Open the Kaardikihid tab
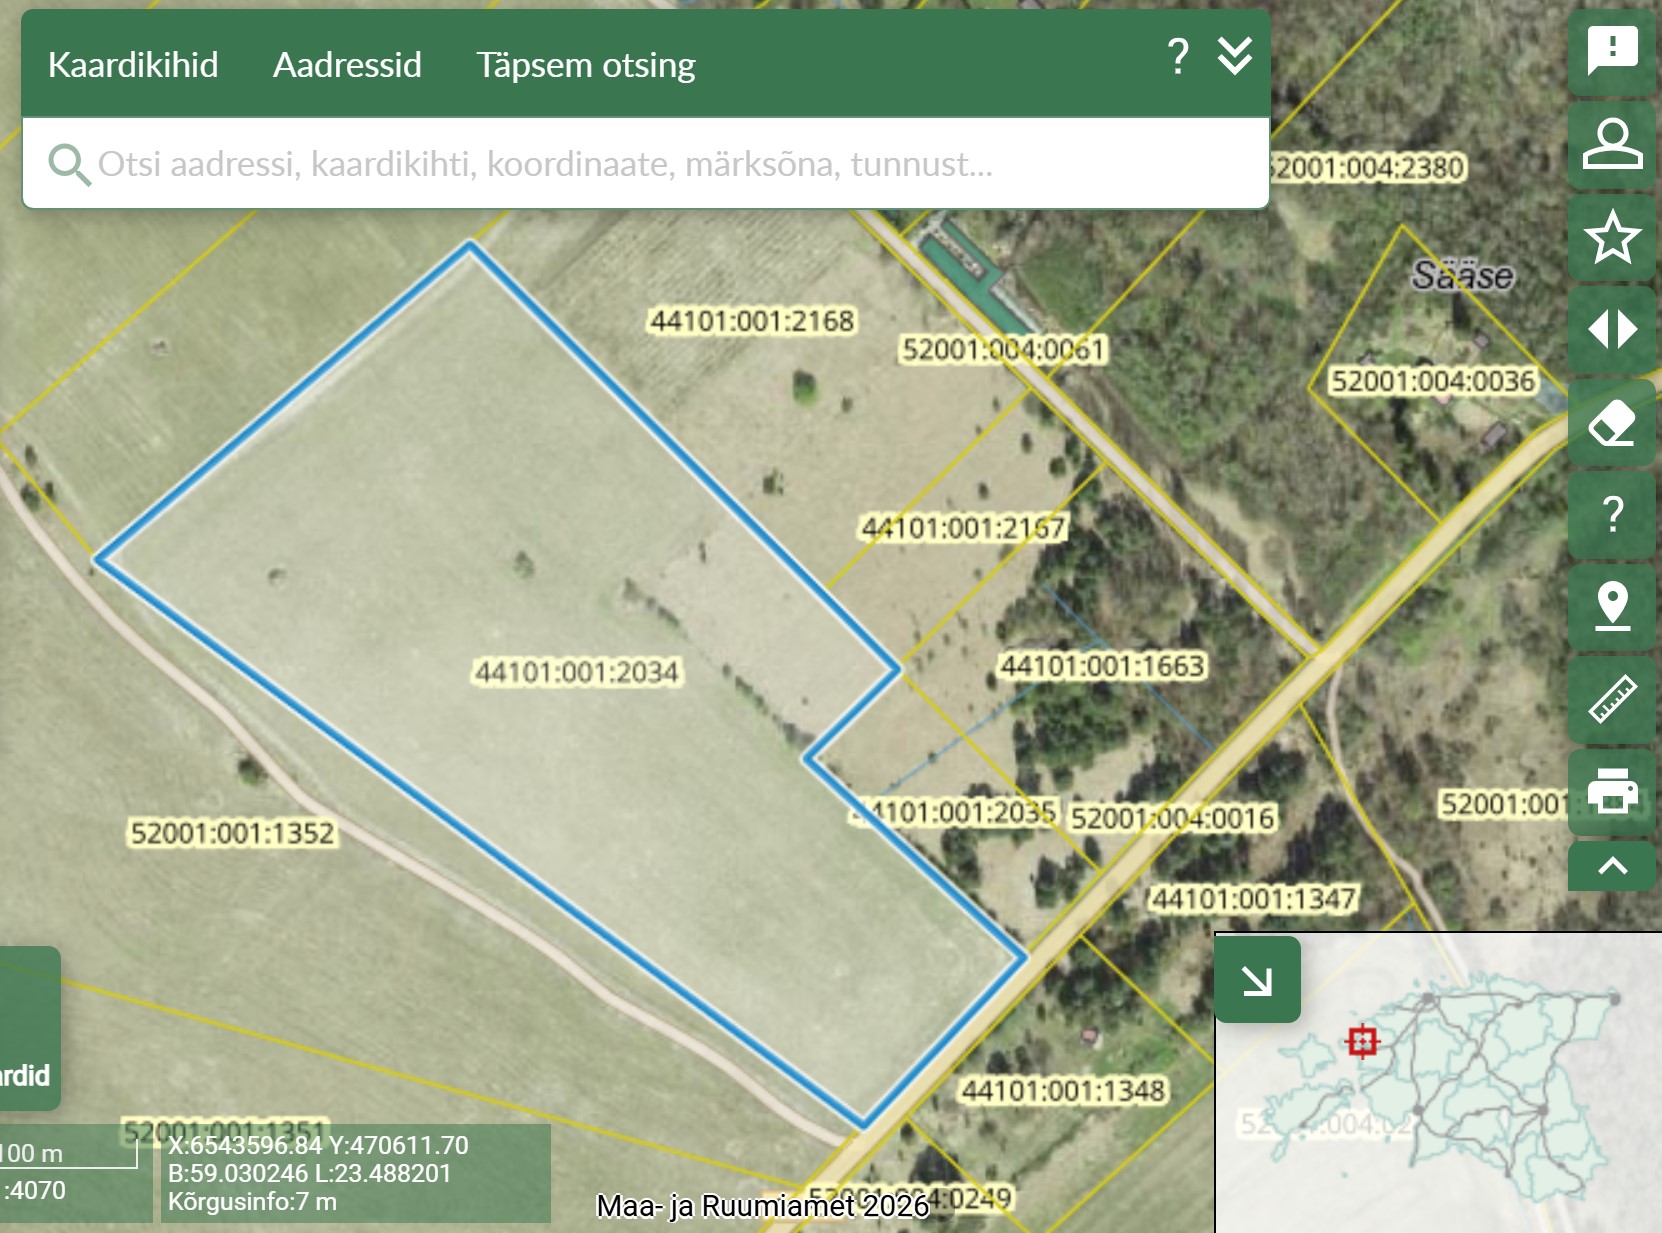Image resolution: width=1662 pixels, height=1233 pixels. click(133, 65)
